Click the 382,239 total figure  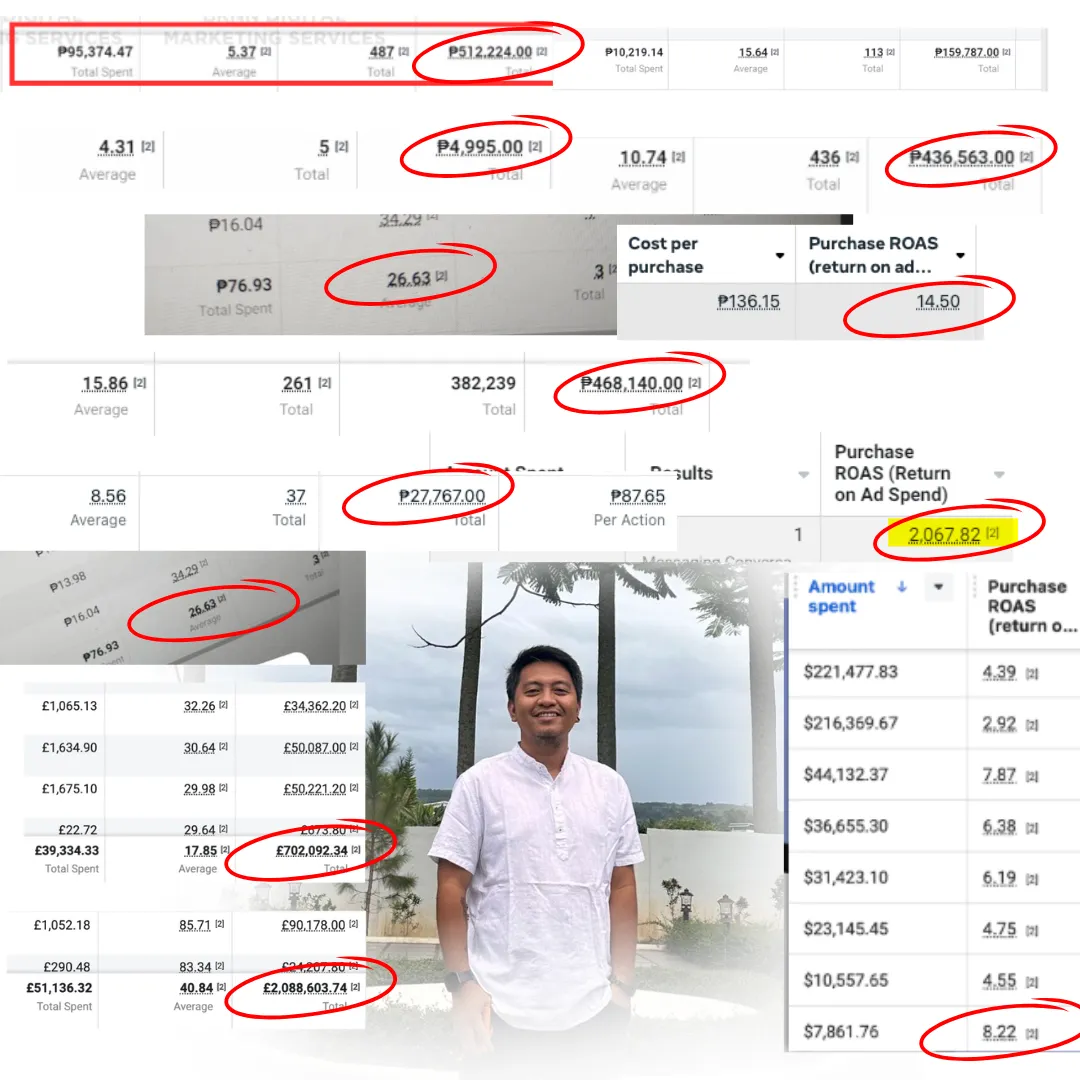click(x=483, y=383)
